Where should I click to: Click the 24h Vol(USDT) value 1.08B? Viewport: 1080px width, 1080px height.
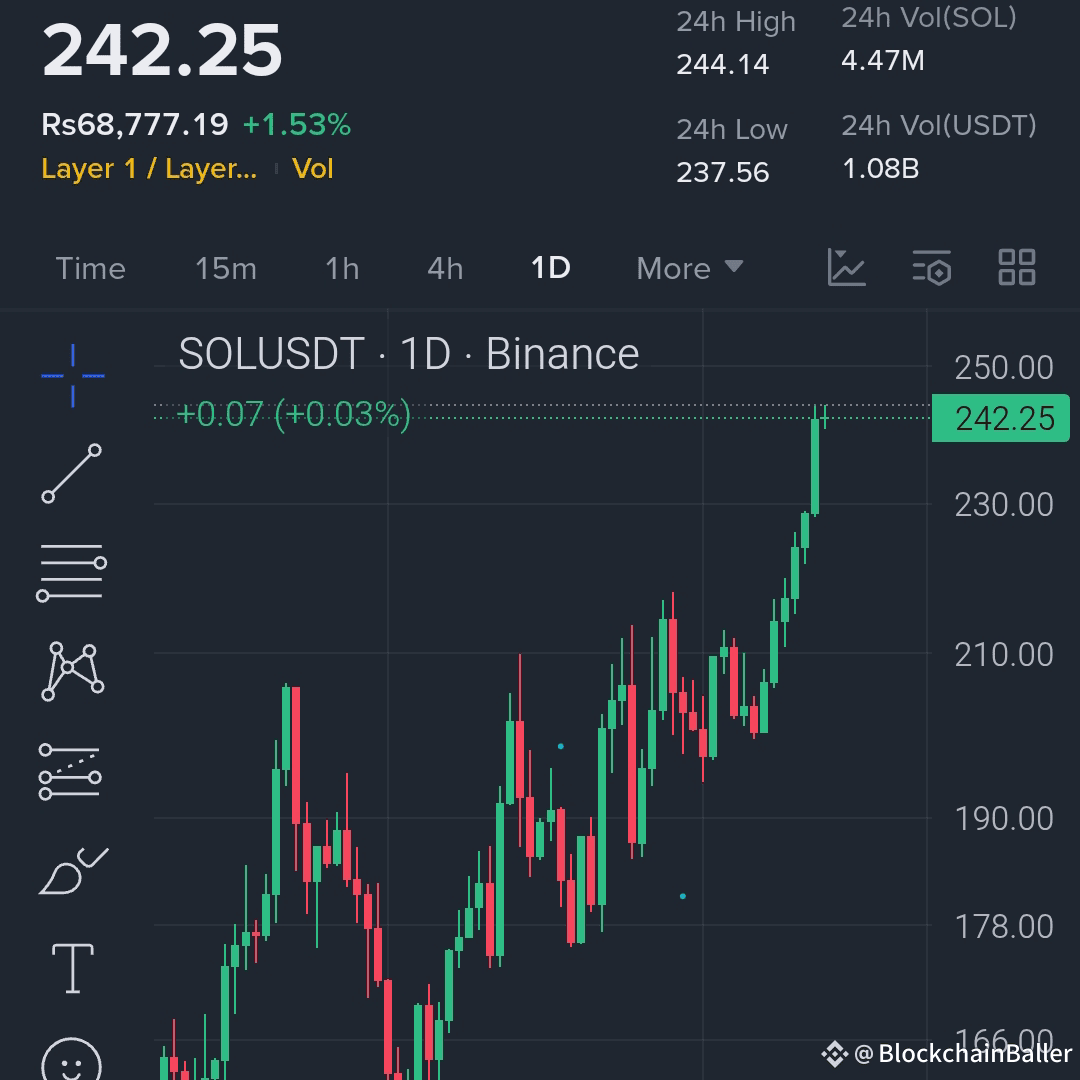(881, 168)
